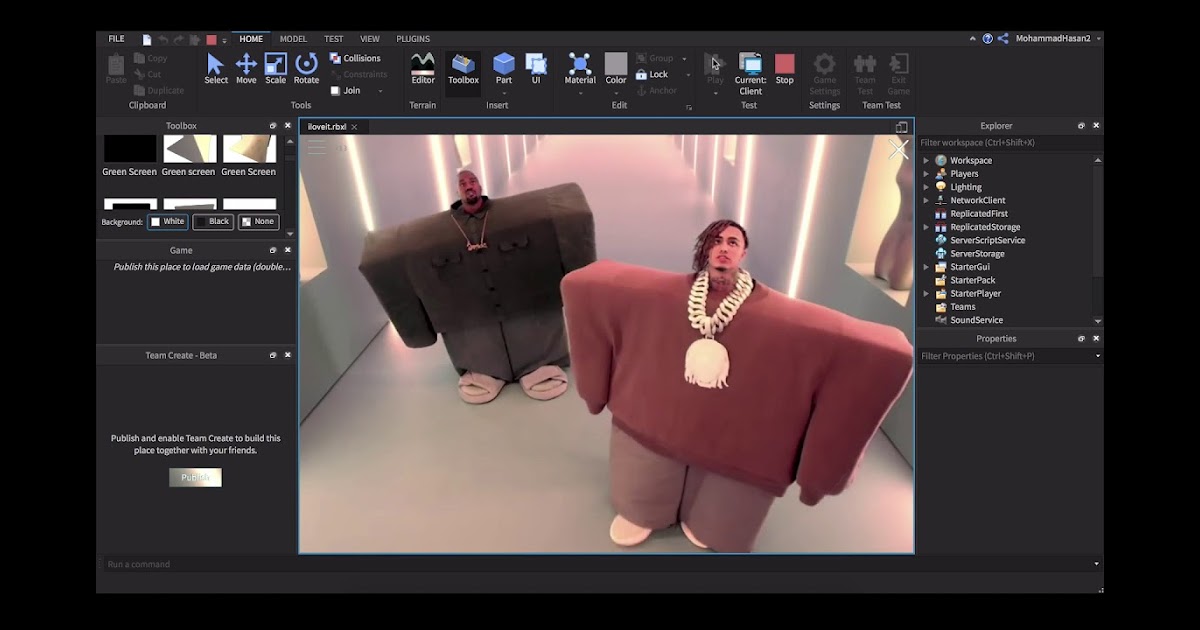Click the red stop icon in quick access bar
Viewport: 1200px width, 630px height.
pyautogui.click(x=211, y=39)
